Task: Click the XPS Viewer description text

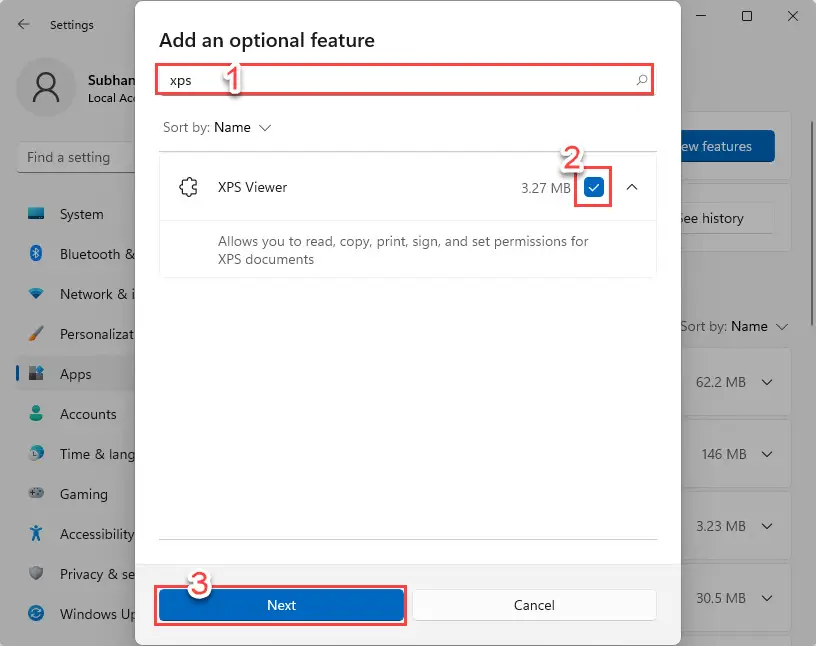Action: [403, 250]
